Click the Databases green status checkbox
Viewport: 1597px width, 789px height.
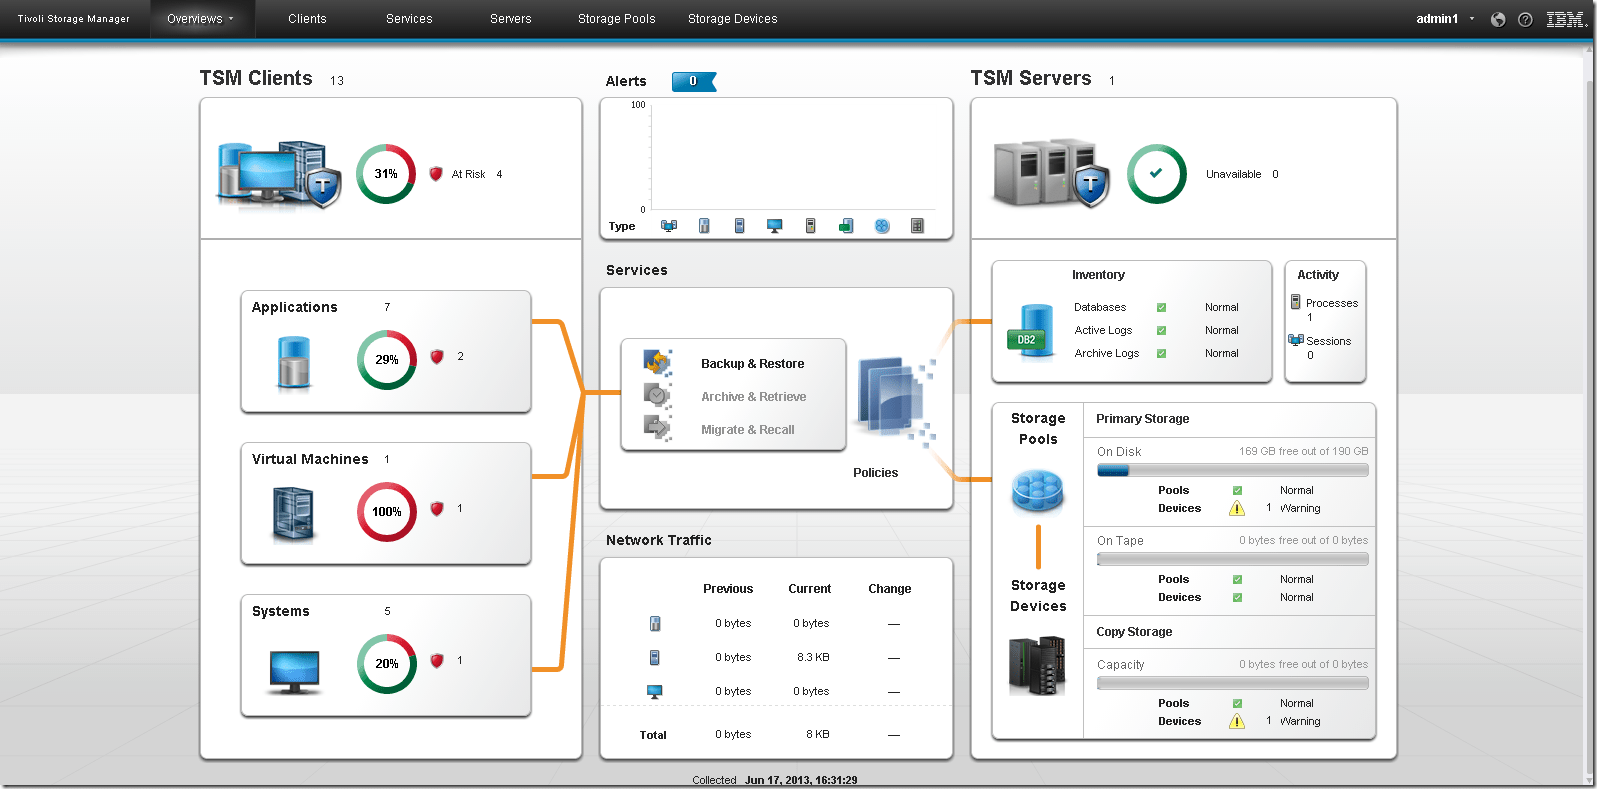[1161, 308]
